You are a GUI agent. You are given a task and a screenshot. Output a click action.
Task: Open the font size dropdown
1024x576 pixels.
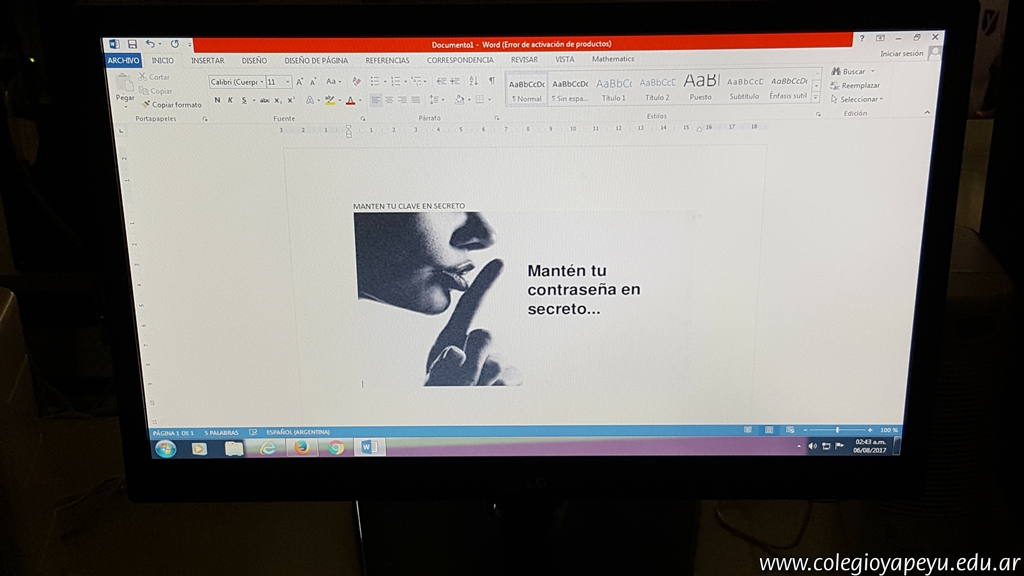coord(277,82)
